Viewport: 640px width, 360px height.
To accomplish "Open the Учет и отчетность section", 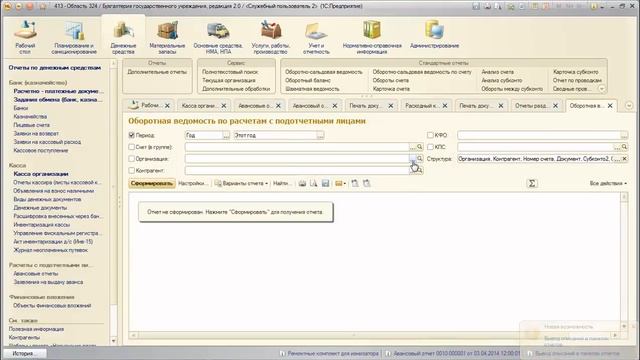I will (x=316, y=37).
